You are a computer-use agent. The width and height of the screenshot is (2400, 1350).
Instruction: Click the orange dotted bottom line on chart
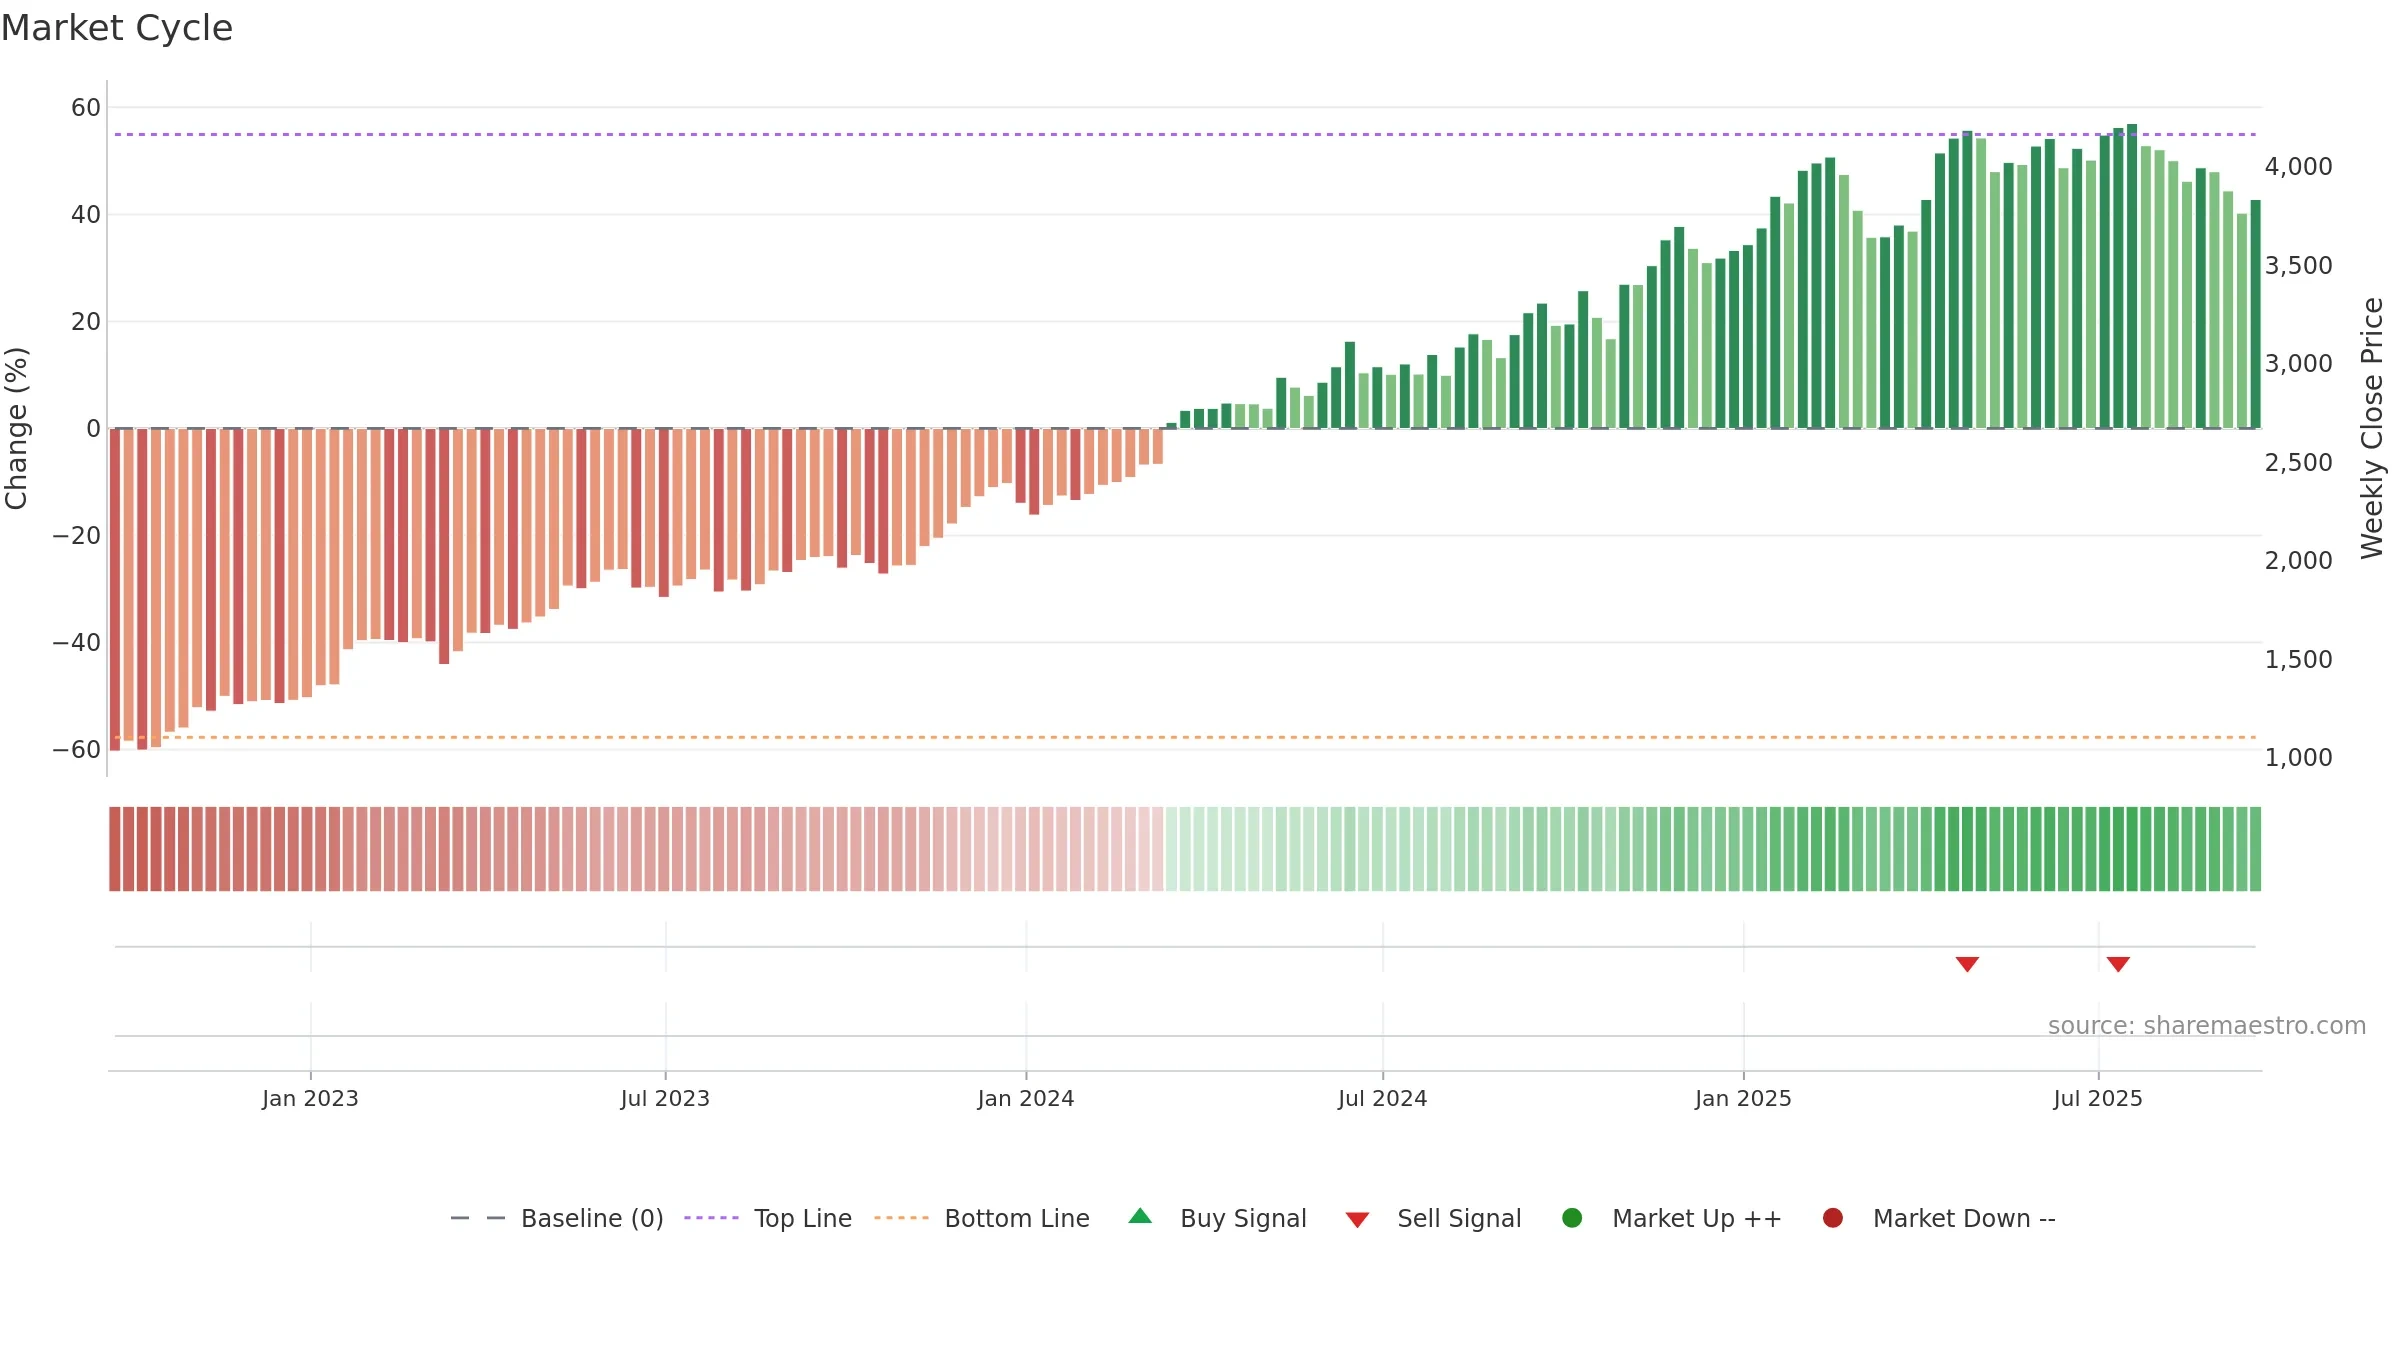(x=1185, y=737)
